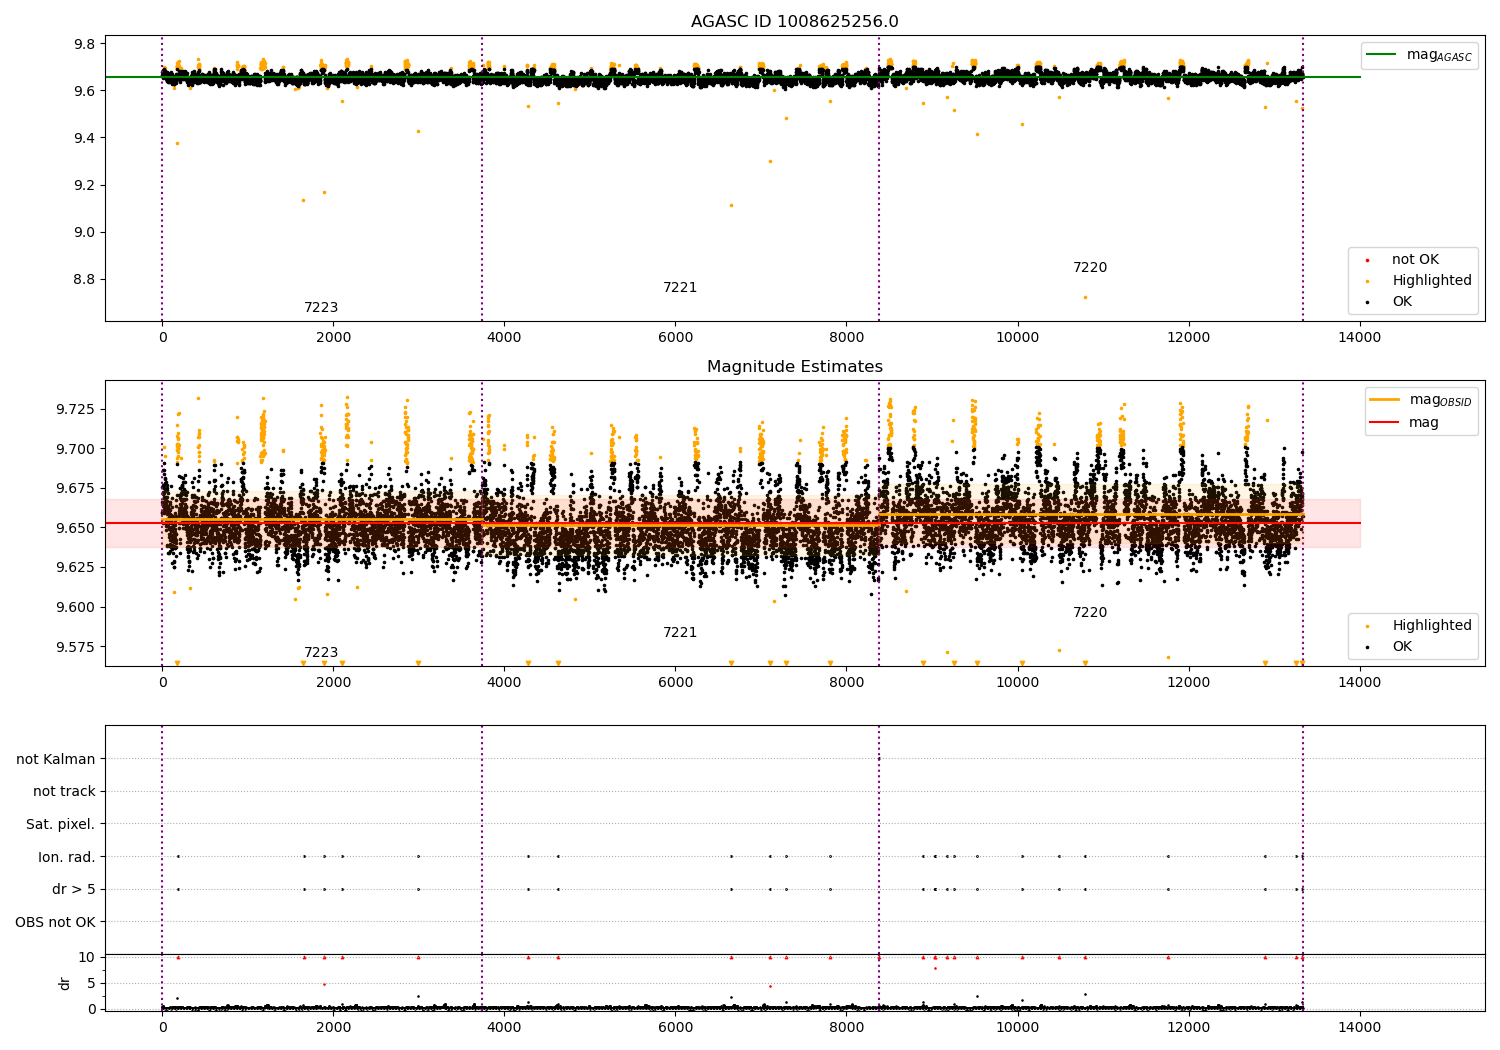1500x1050 pixels.
Task: Click the '9.600' y-tick label
Action: coord(76,607)
